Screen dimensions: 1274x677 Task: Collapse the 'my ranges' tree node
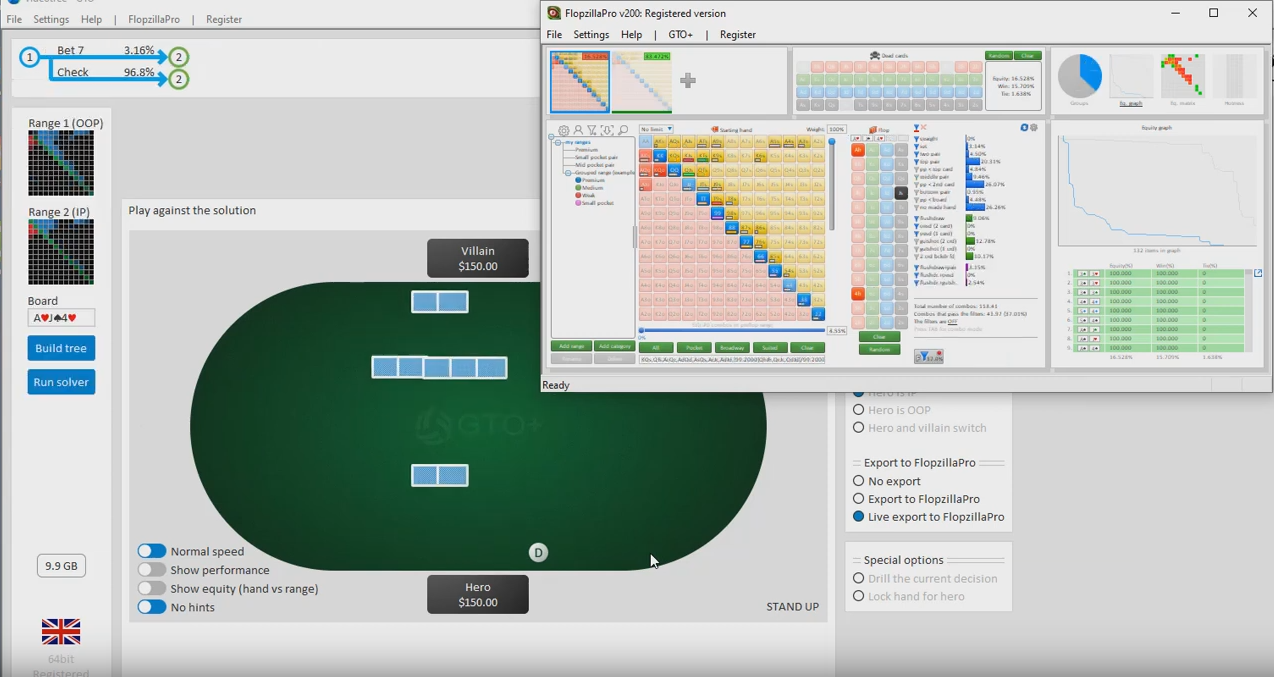pyautogui.click(x=558, y=142)
